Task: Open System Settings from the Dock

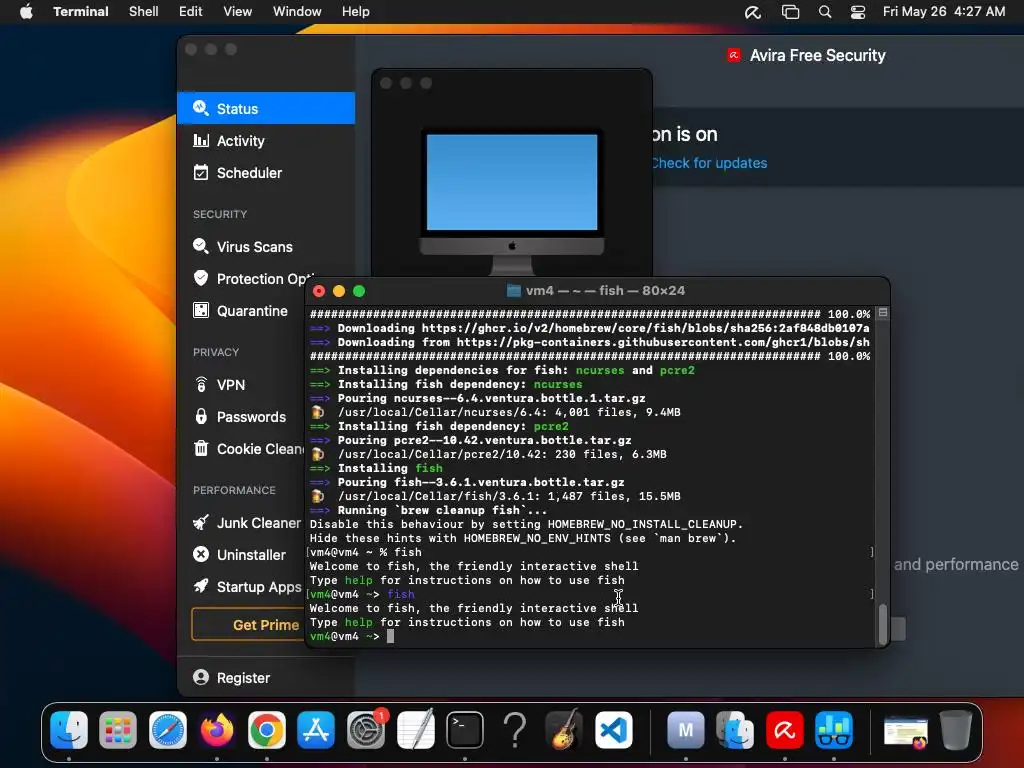Action: (x=366, y=729)
